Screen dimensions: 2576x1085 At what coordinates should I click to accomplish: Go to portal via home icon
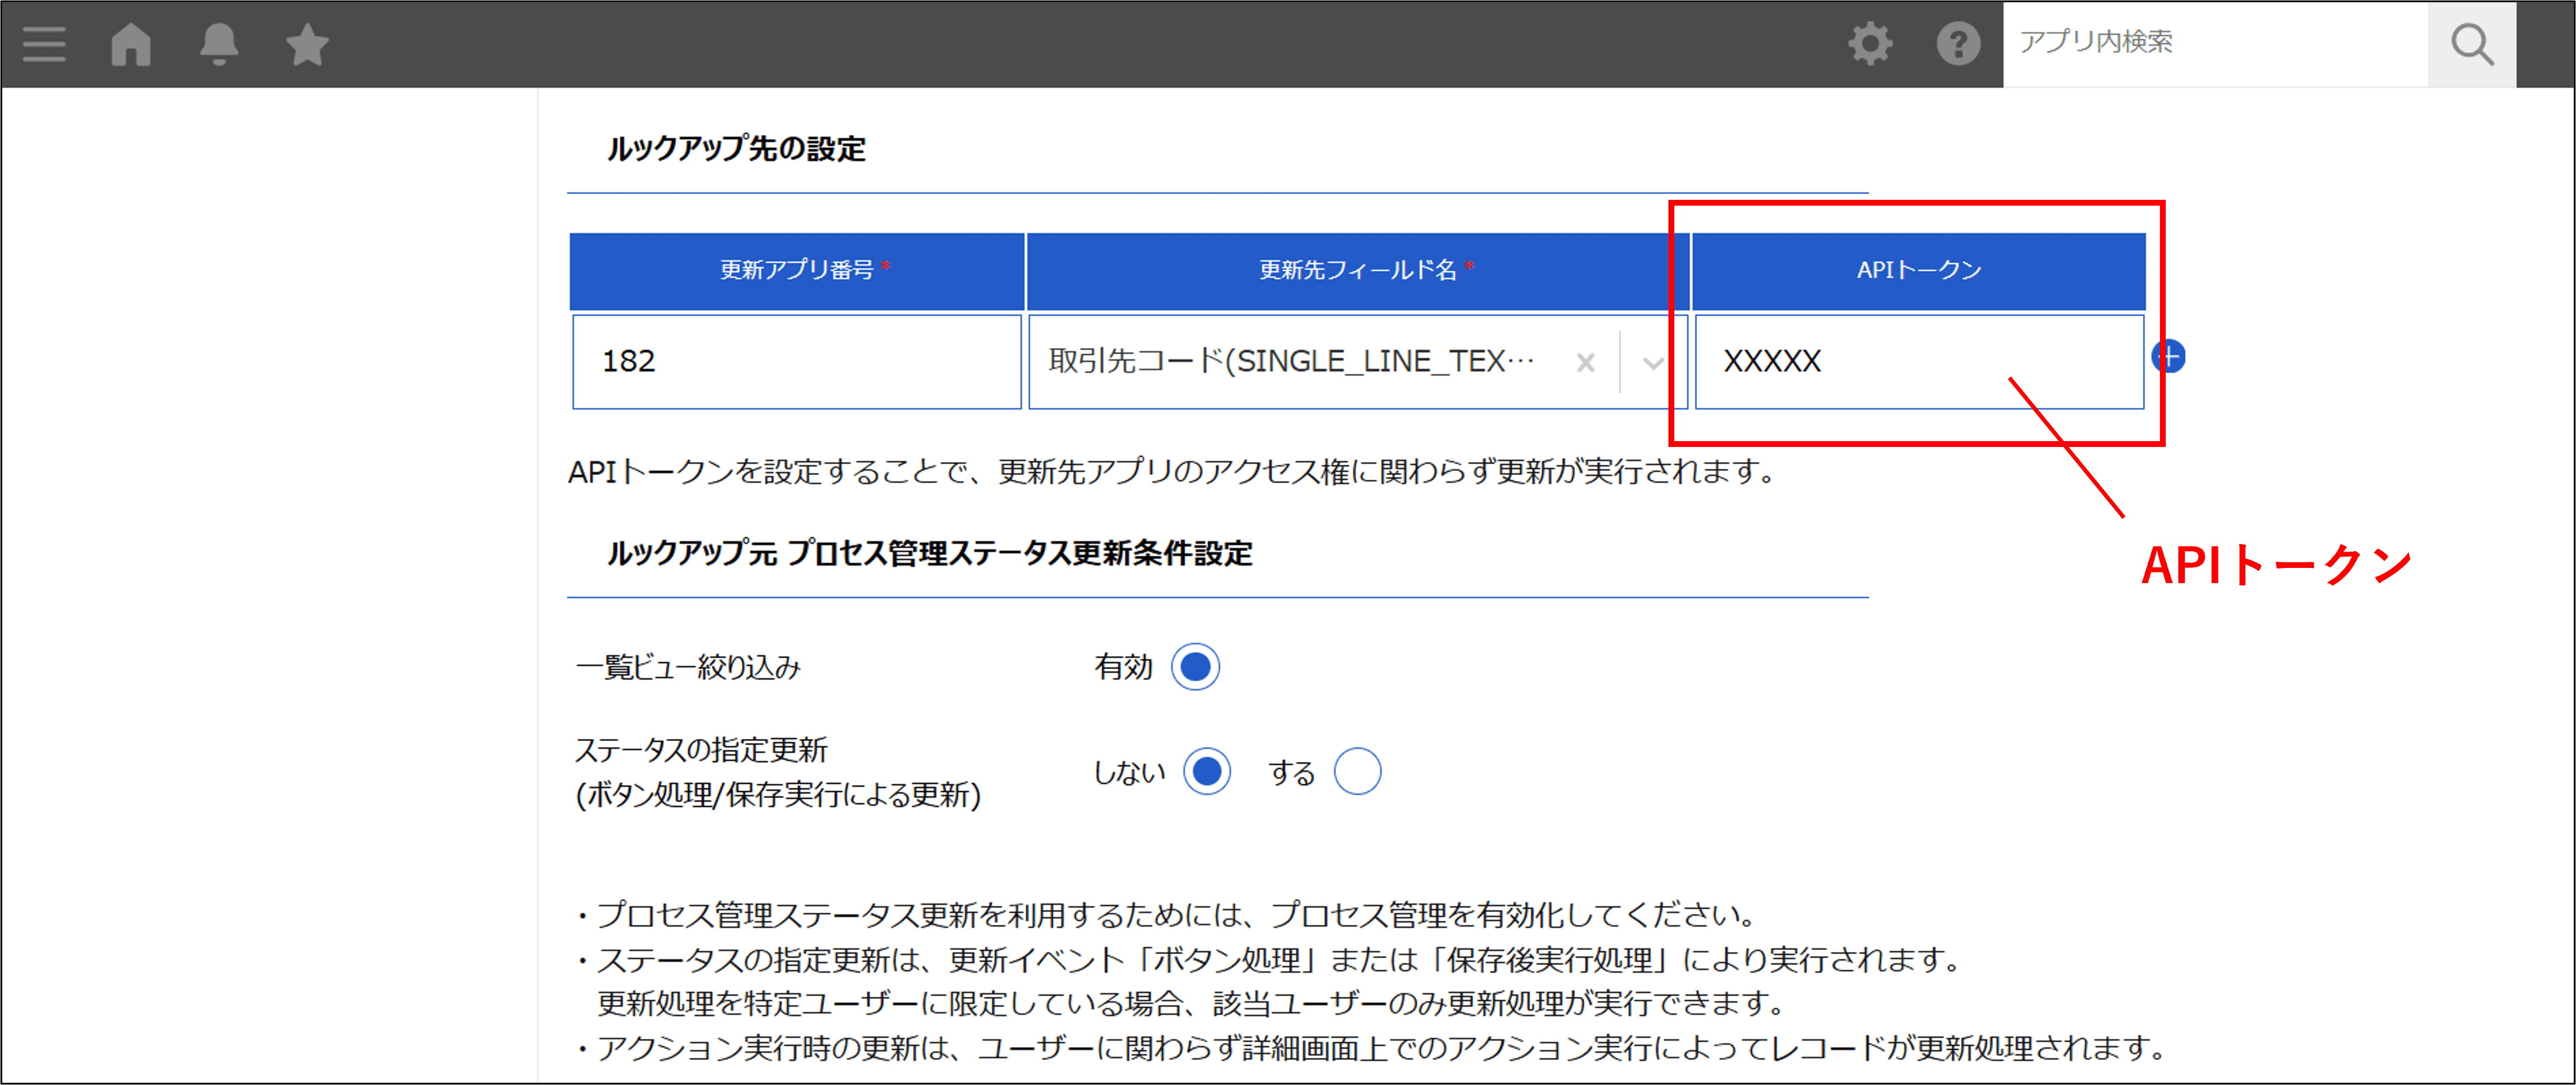pyautogui.click(x=131, y=44)
